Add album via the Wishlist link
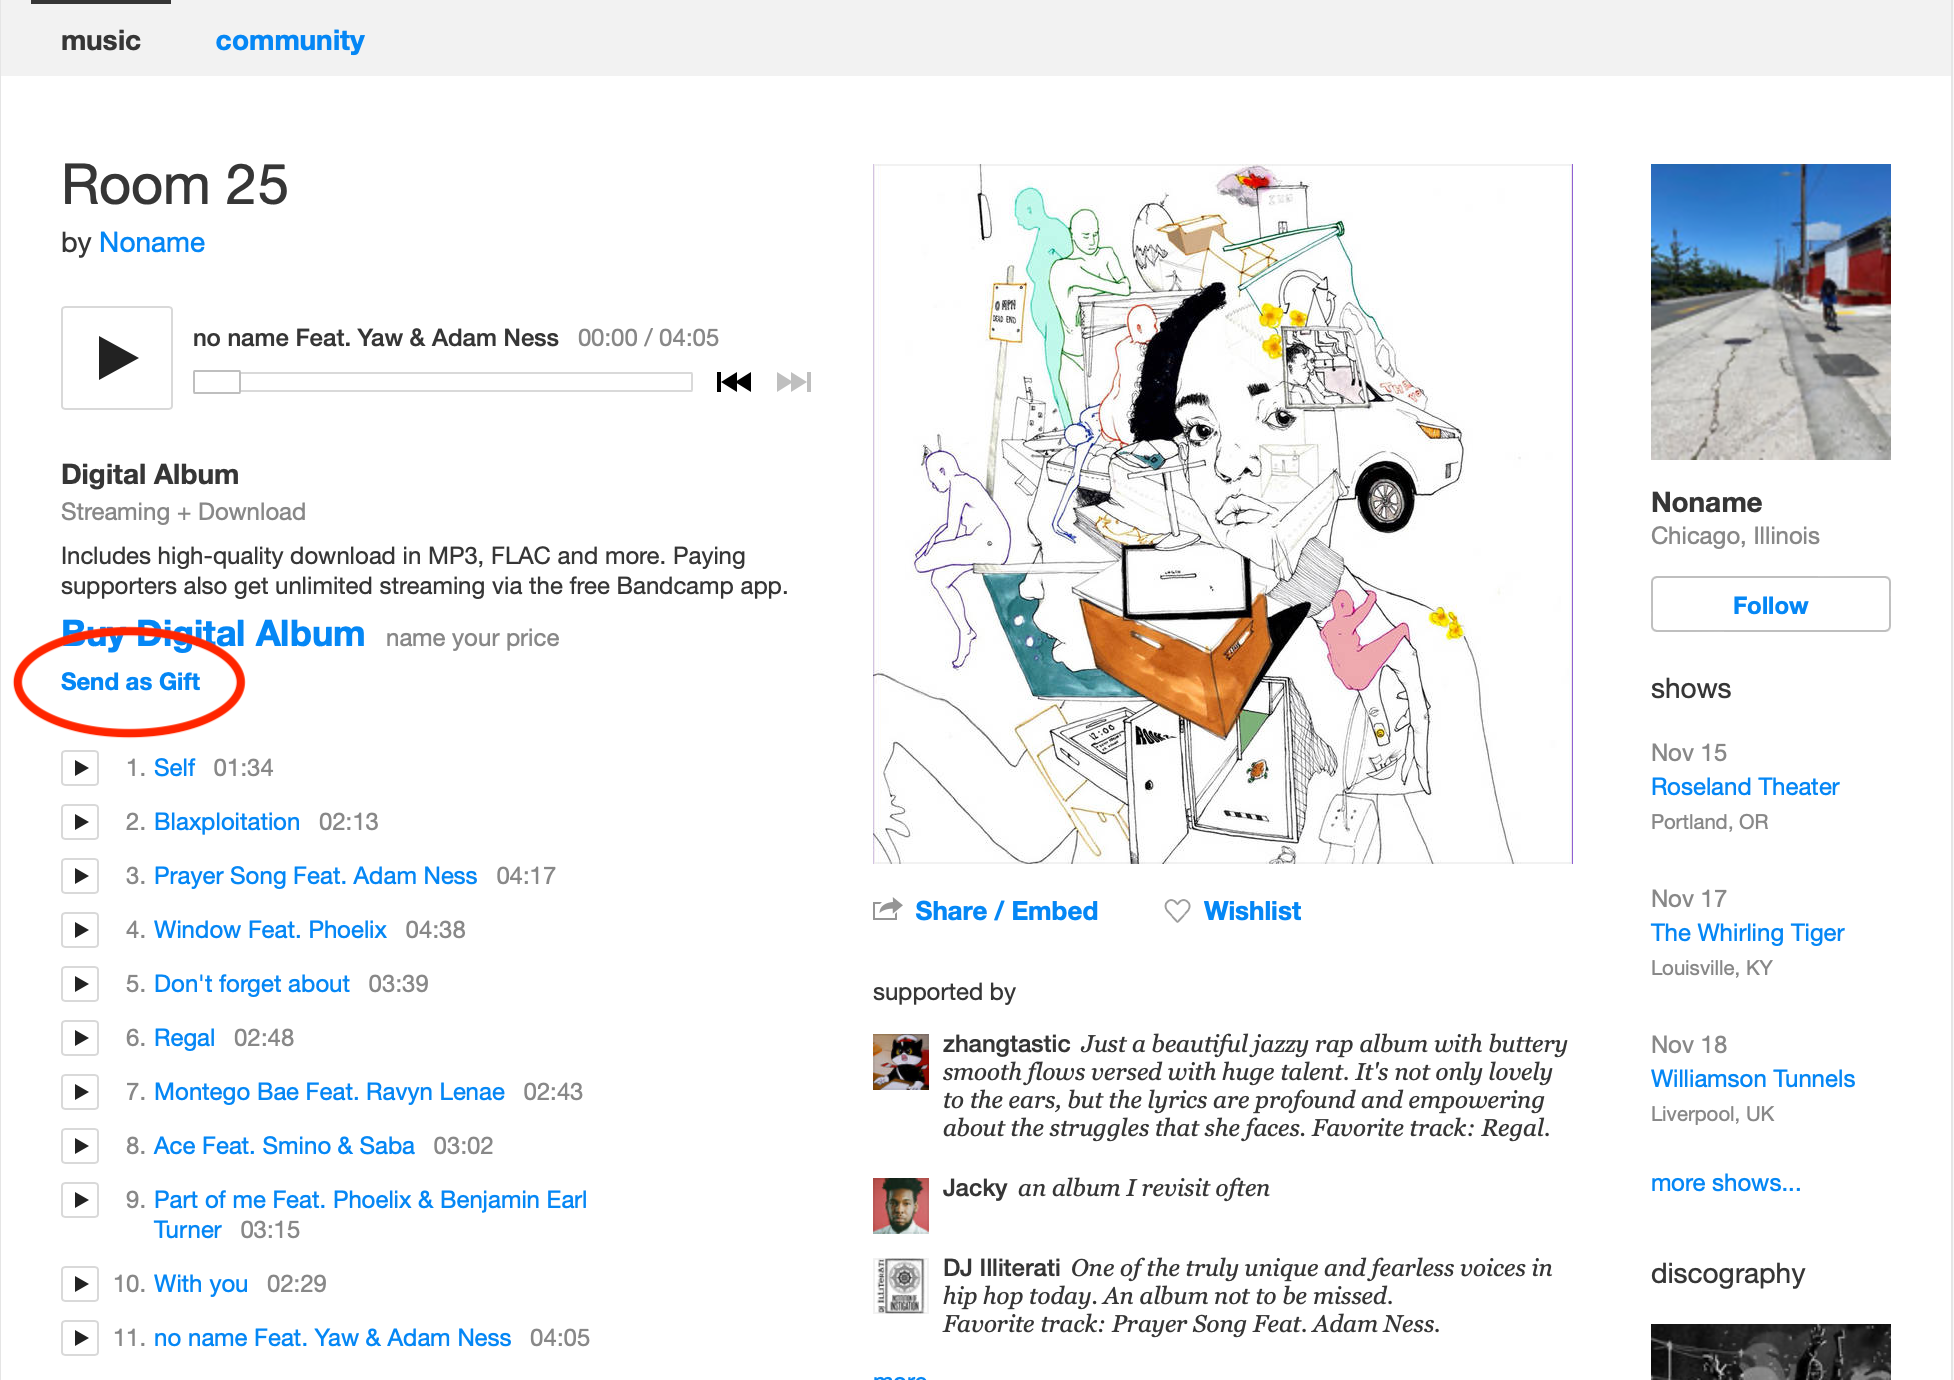The height and width of the screenshot is (1380, 1954). (x=1252, y=911)
